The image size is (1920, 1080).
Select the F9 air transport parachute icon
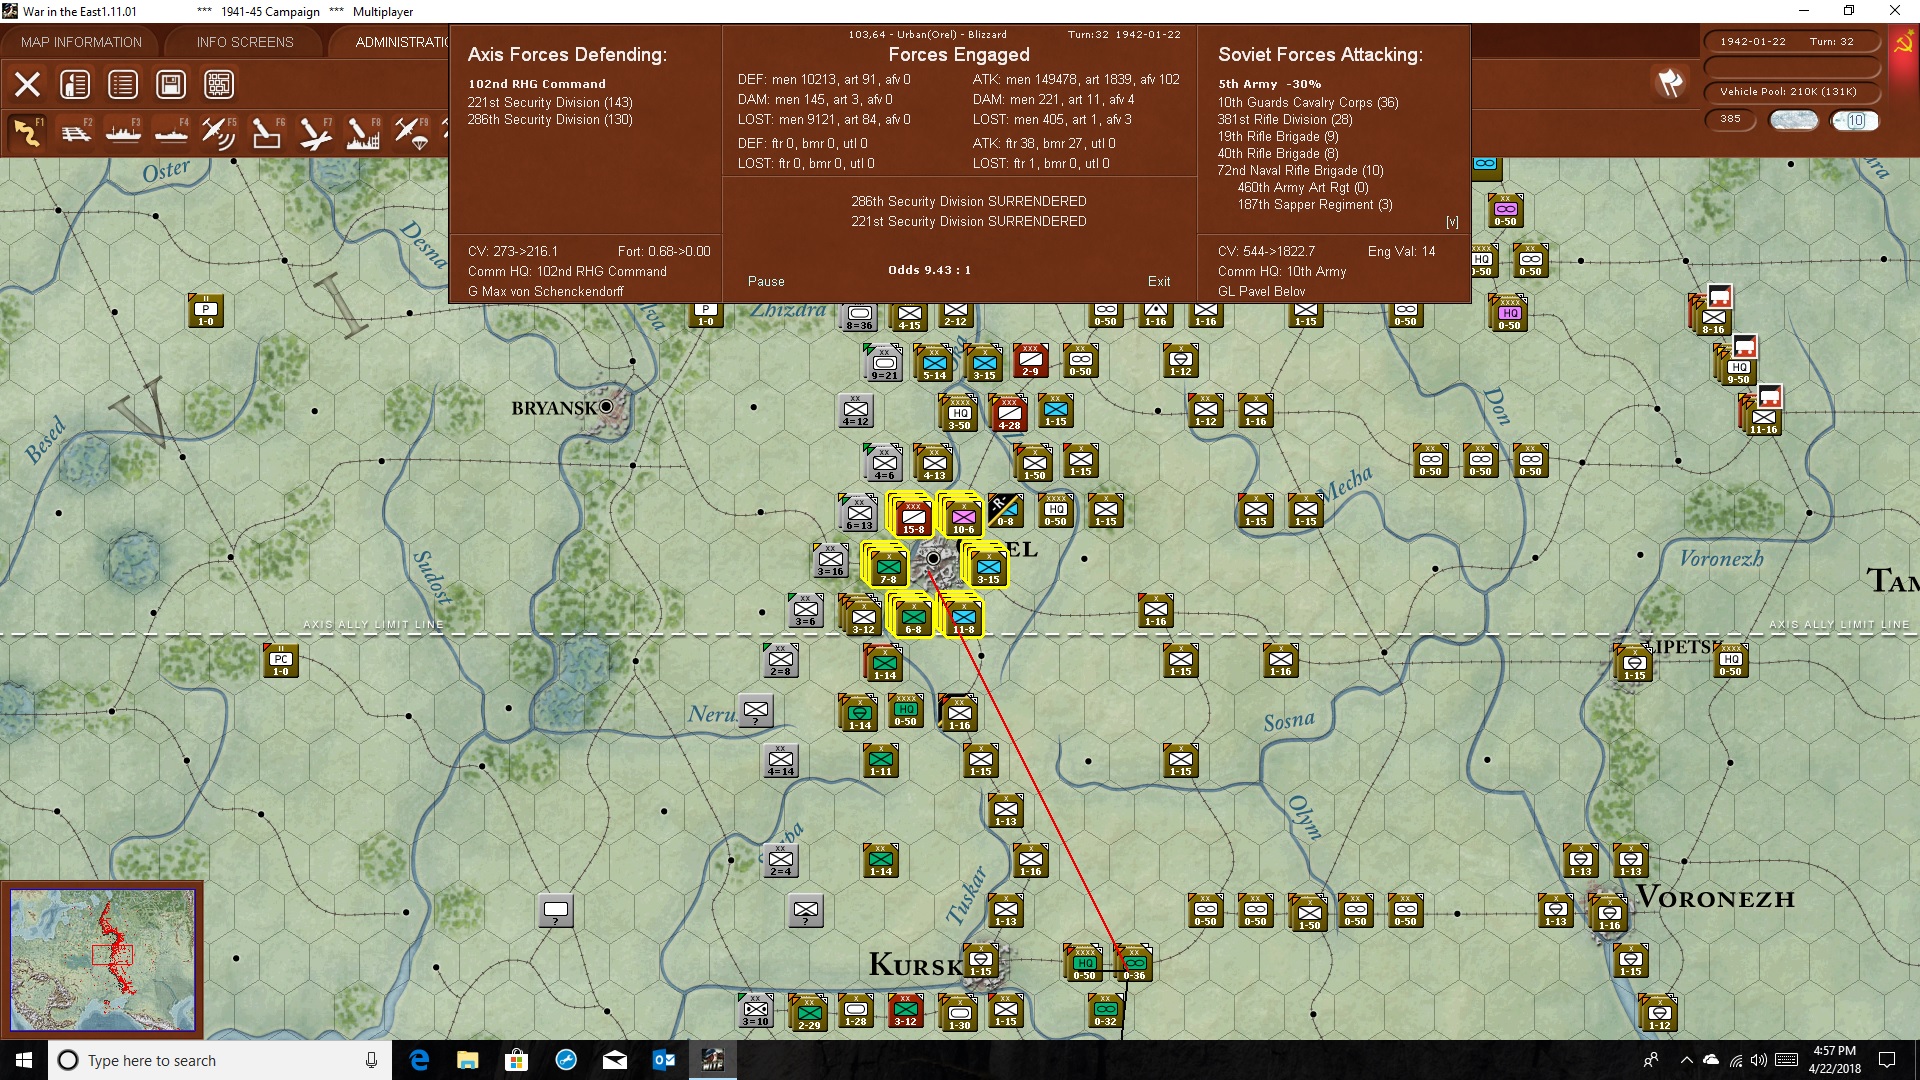click(x=411, y=132)
